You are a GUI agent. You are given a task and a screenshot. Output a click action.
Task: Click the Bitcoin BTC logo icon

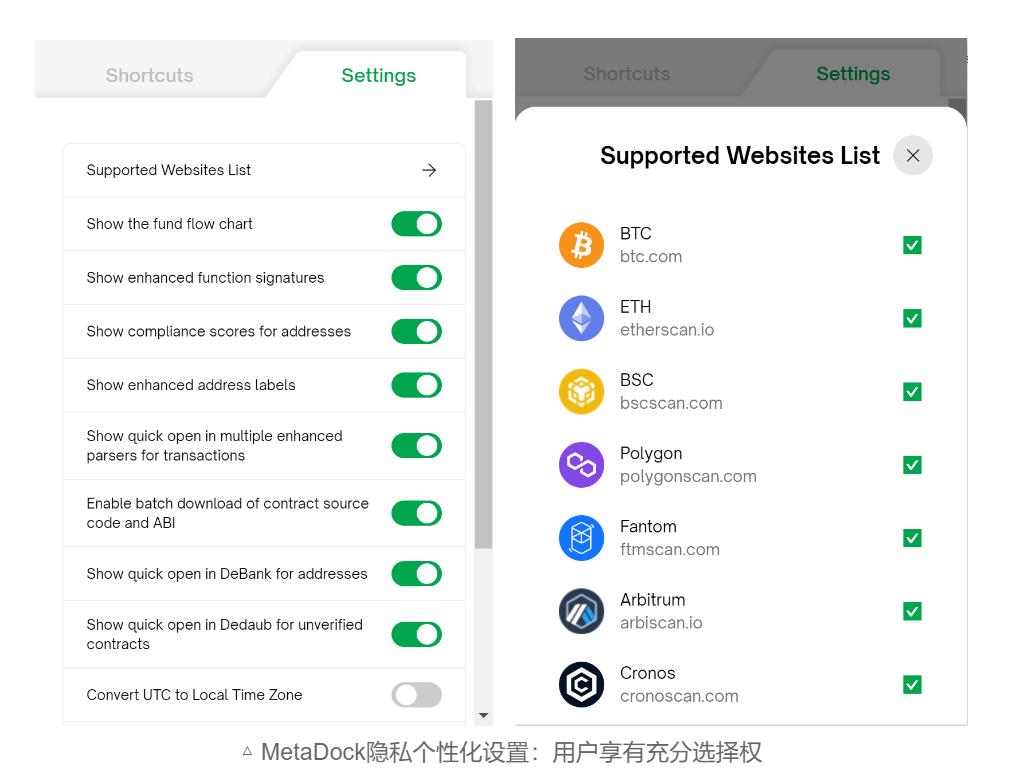click(x=581, y=245)
